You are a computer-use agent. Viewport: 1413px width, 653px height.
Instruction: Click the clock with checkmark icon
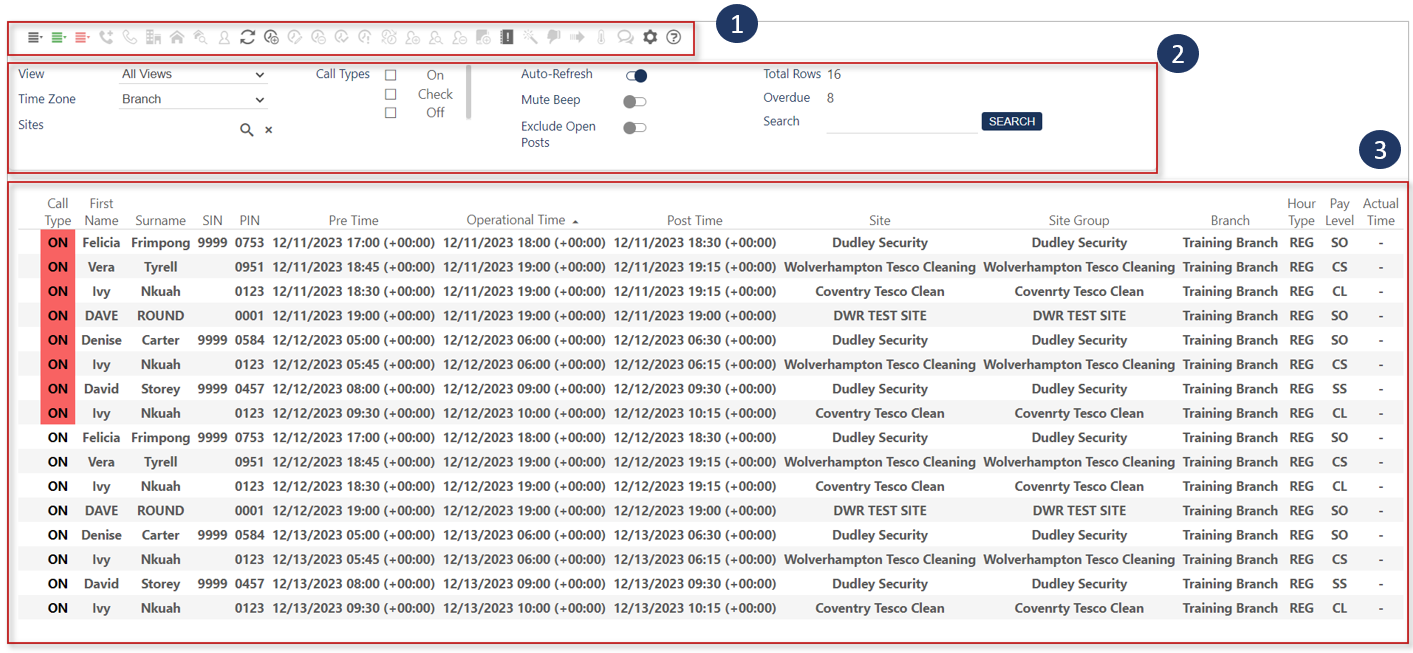pos(342,37)
